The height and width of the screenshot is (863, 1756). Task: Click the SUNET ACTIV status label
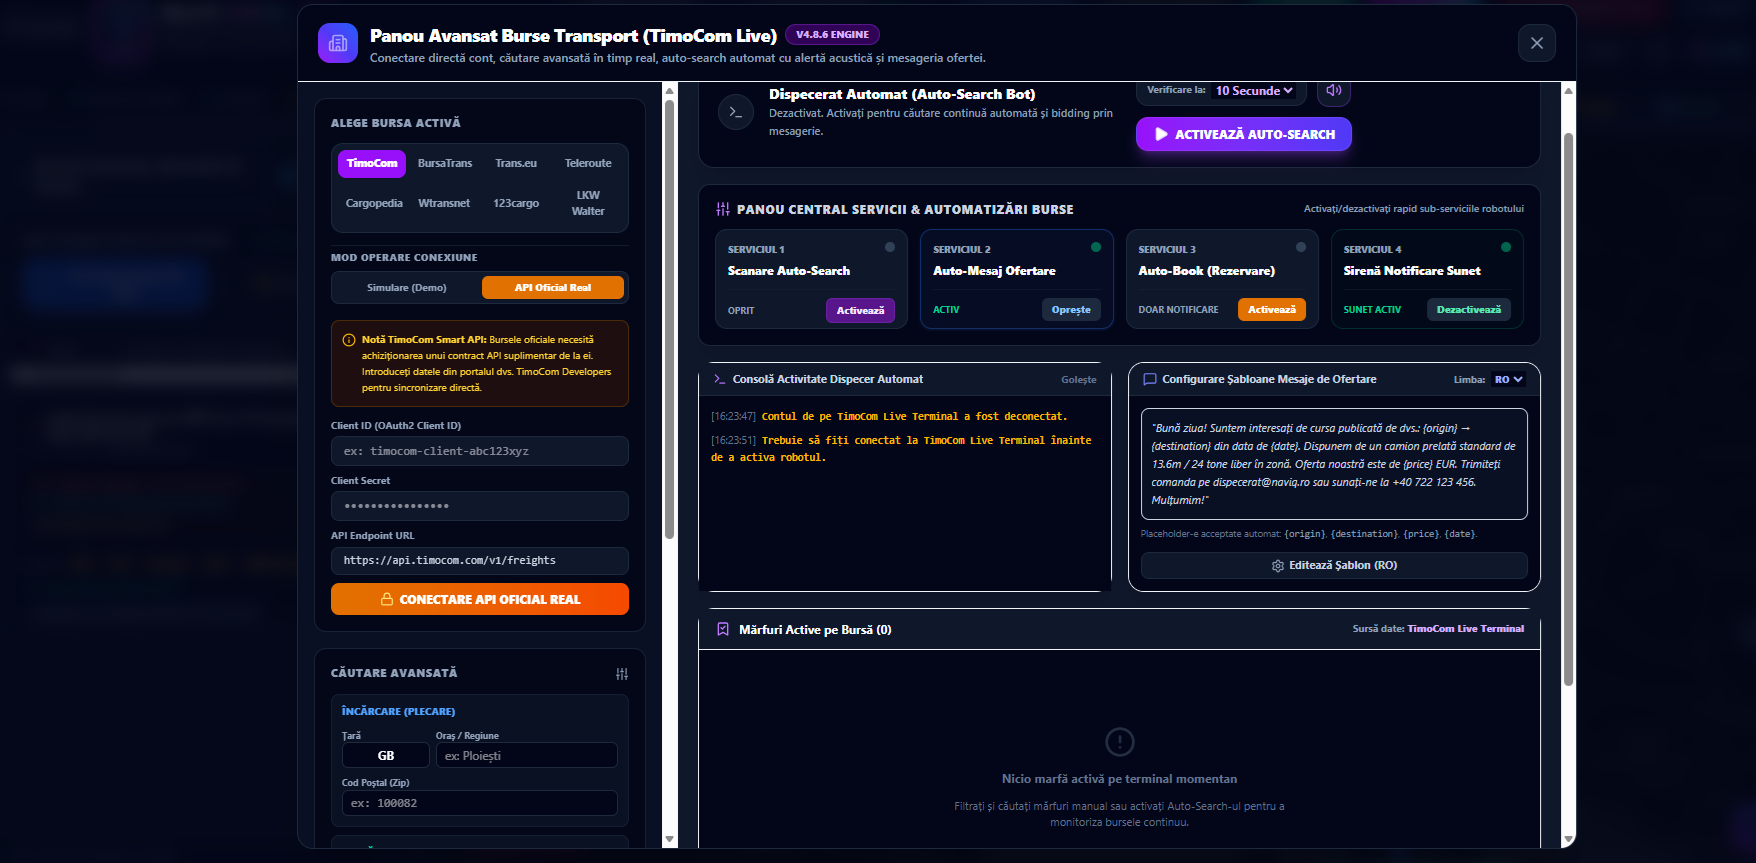[1372, 310]
